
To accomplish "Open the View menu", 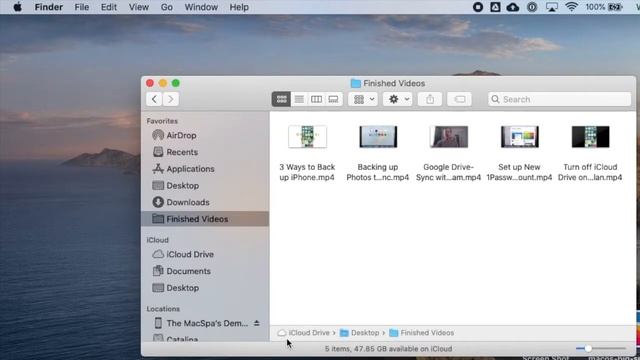I will pyautogui.click(x=139, y=7).
